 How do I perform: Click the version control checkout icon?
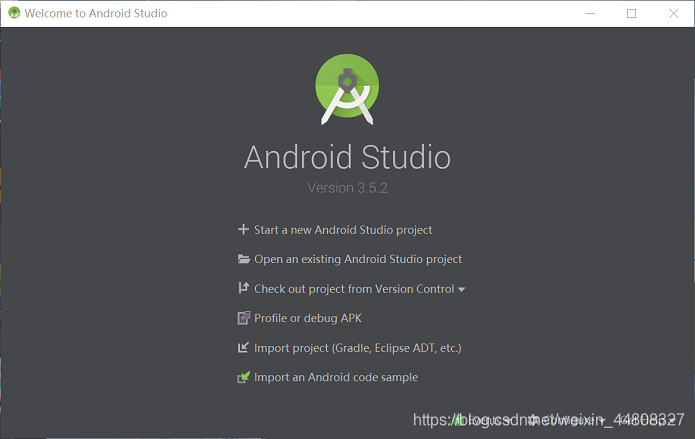point(243,288)
